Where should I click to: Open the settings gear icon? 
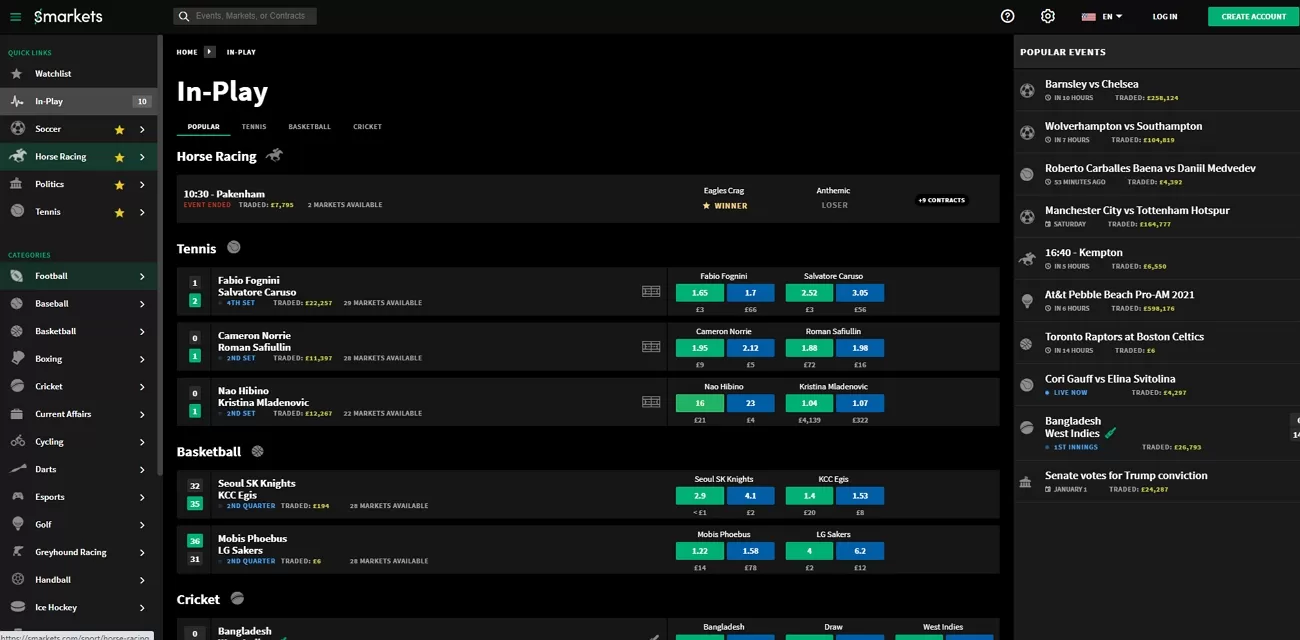click(x=1047, y=16)
